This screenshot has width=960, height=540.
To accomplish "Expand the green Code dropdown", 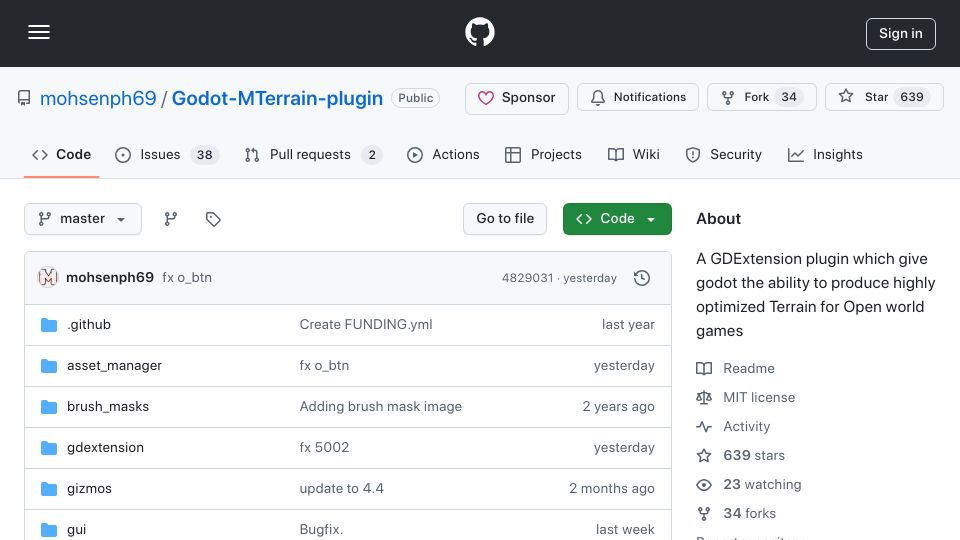I will 617,219.
